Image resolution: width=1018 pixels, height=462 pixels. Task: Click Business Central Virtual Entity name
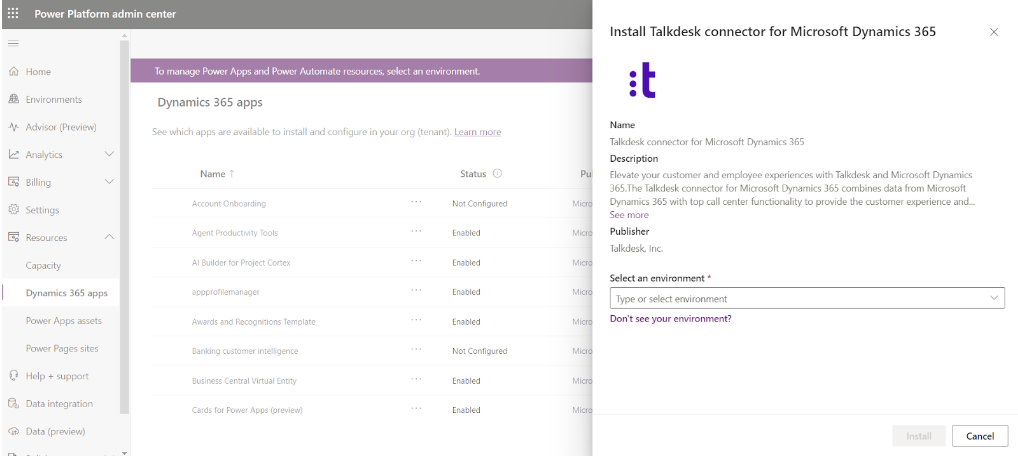click(x=244, y=381)
